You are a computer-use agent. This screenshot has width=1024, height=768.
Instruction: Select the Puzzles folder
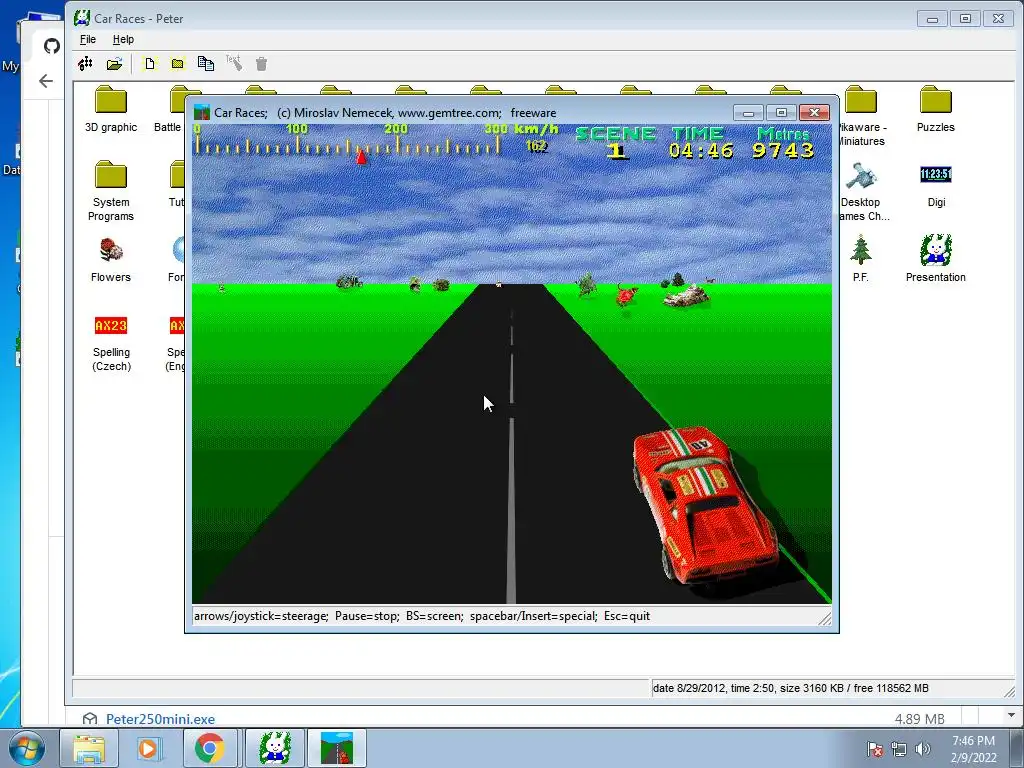point(935,109)
